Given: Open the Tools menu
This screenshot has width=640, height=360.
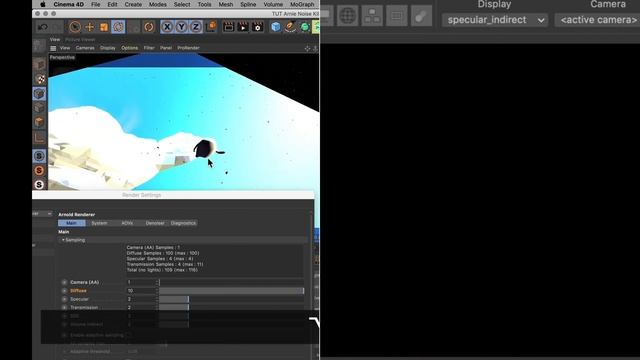Looking at the screenshot, I should tap(204, 4).
